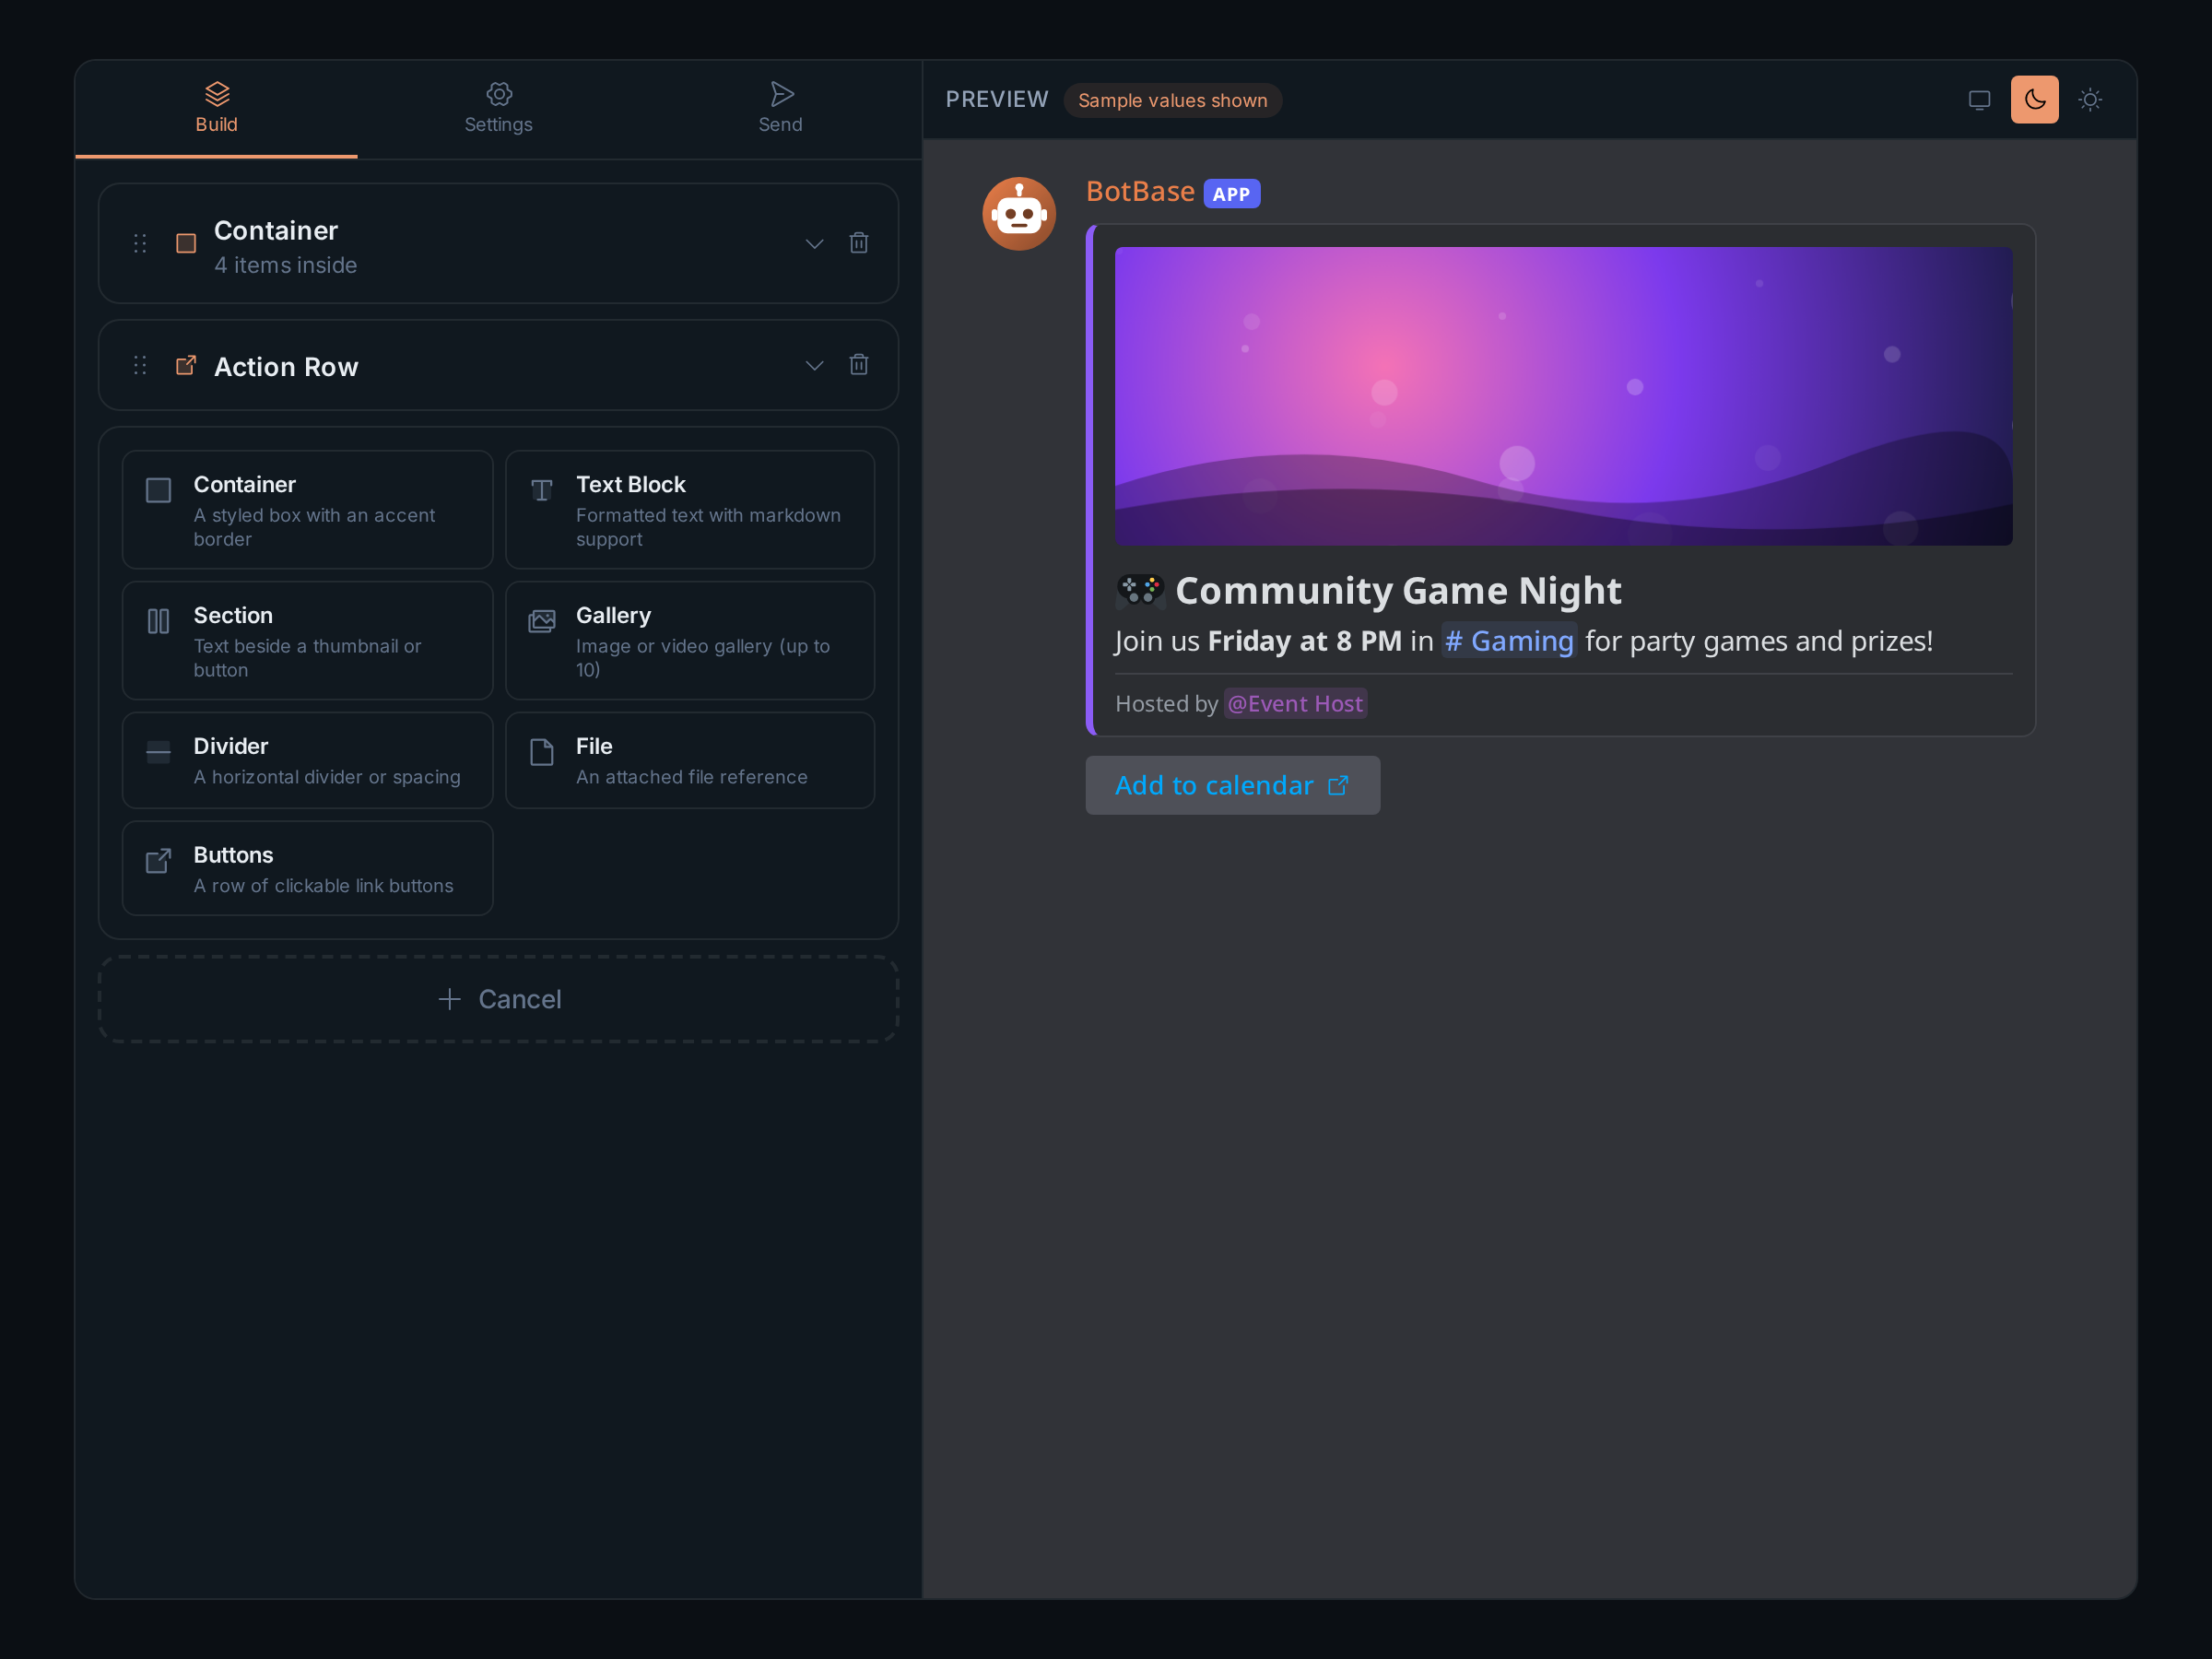Delete the Container block
Screen dimensions: 2212x1659
pyautogui.click(x=858, y=243)
